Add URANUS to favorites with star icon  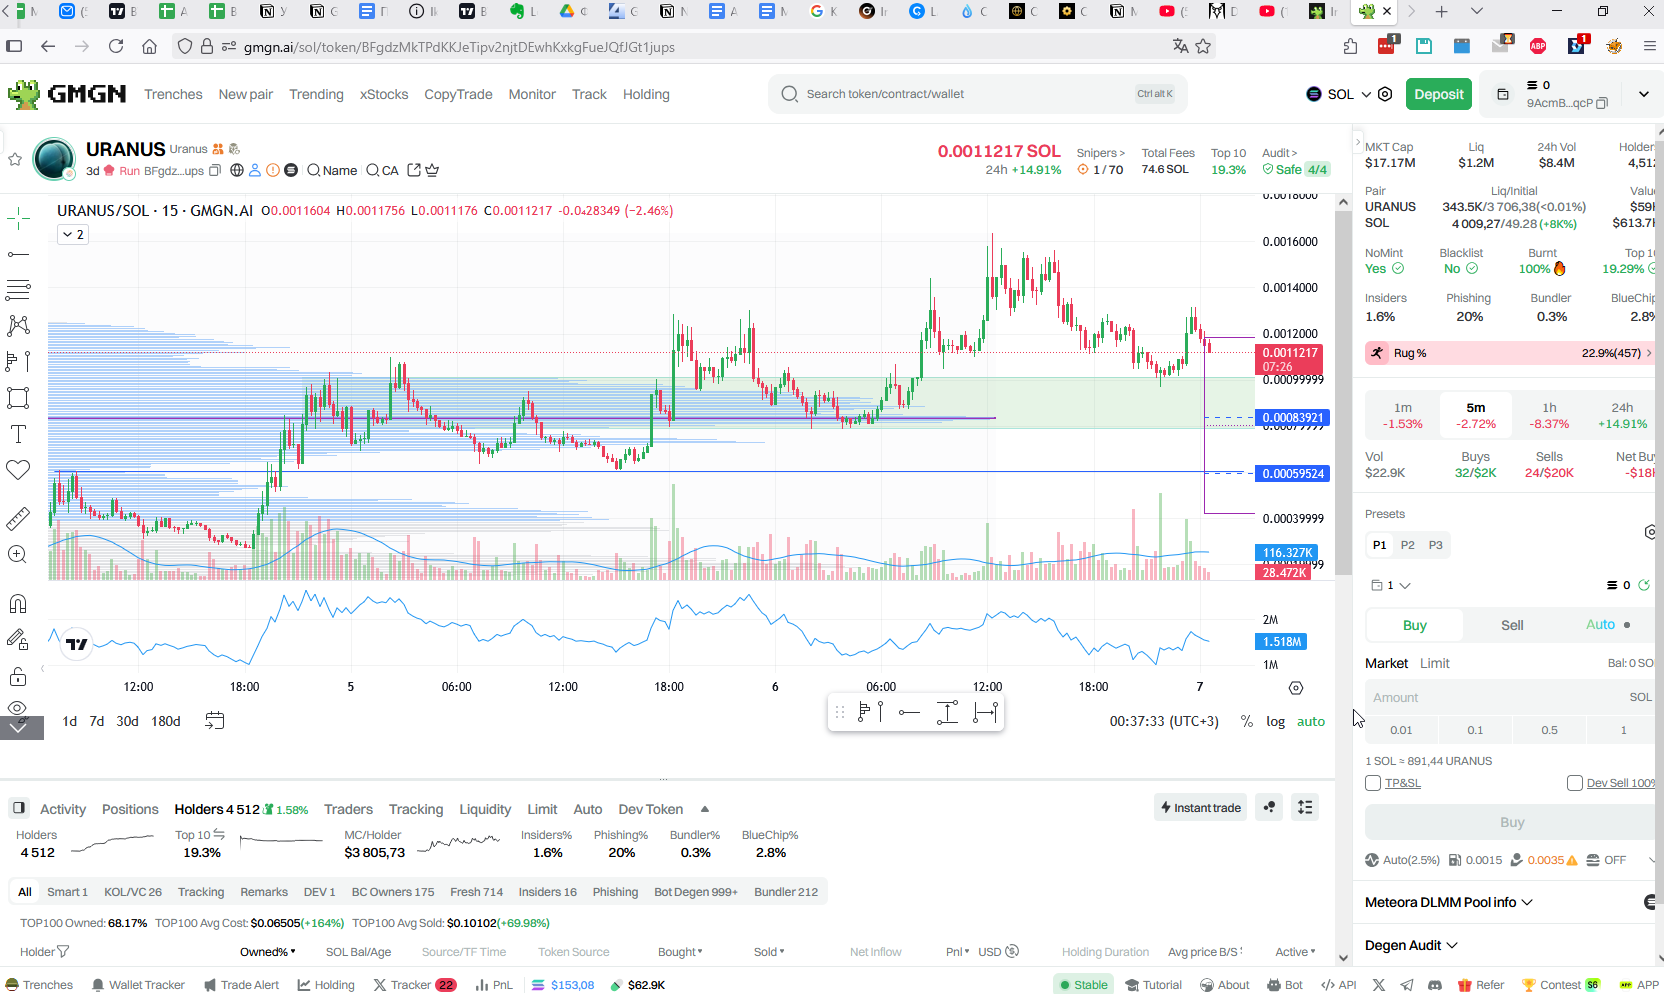tap(15, 159)
